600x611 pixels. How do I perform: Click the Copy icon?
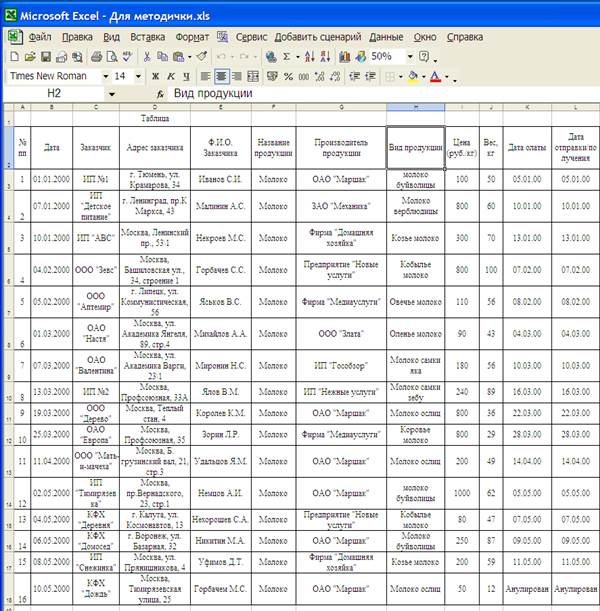coord(162,57)
